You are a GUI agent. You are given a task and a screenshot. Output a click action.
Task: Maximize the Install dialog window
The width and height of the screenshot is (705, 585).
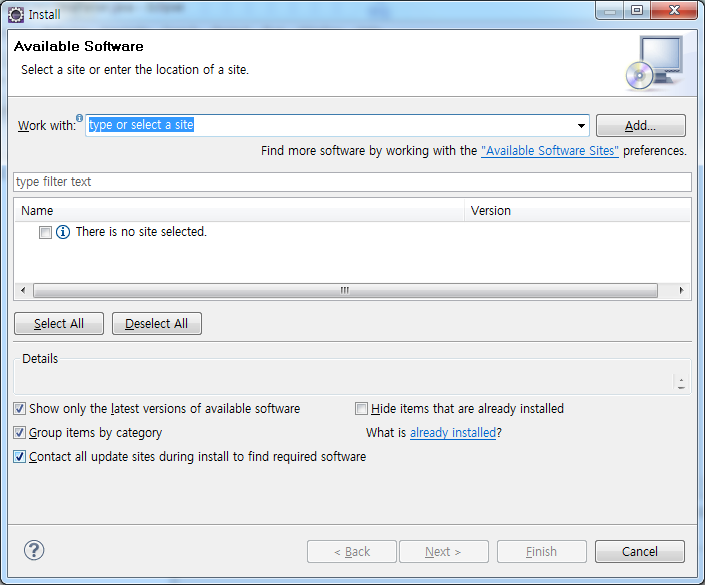pos(637,10)
